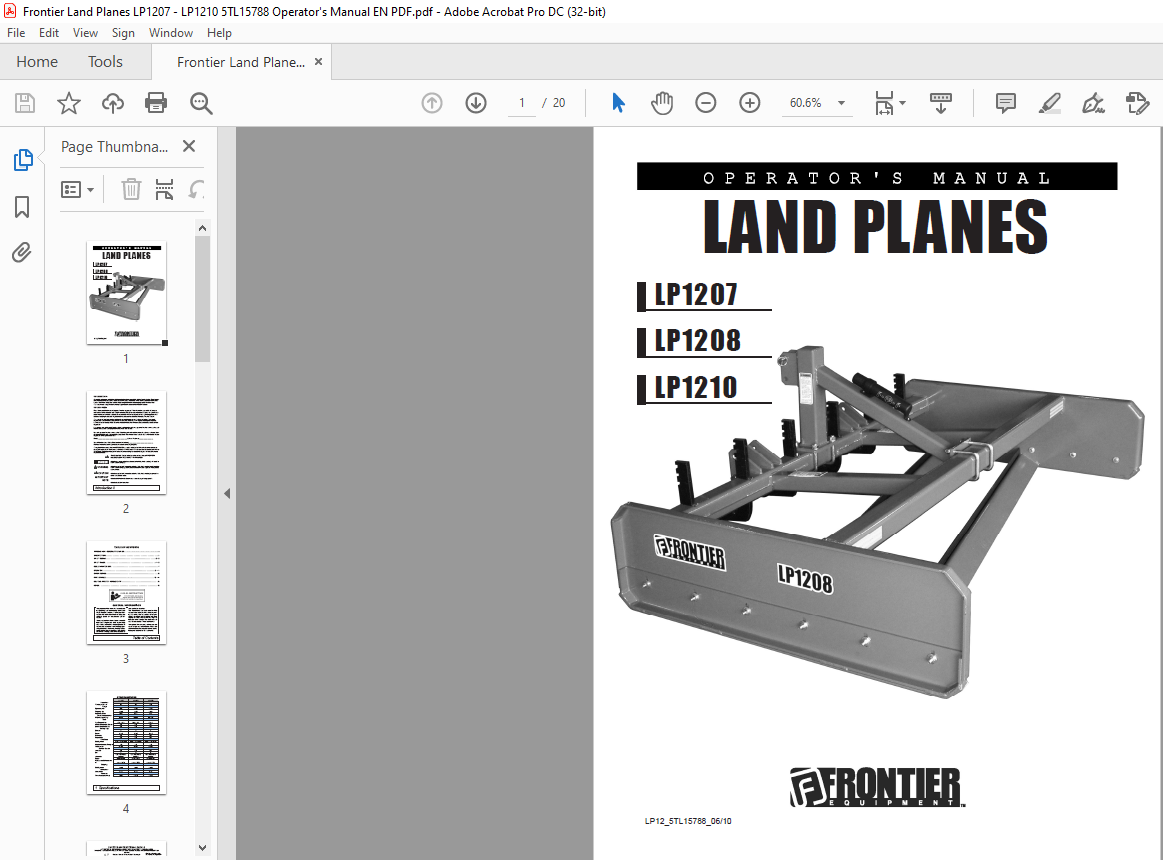Screen dimensions: 1163x860
Task: Print the file using printer icon
Action: click(x=156, y=103)
